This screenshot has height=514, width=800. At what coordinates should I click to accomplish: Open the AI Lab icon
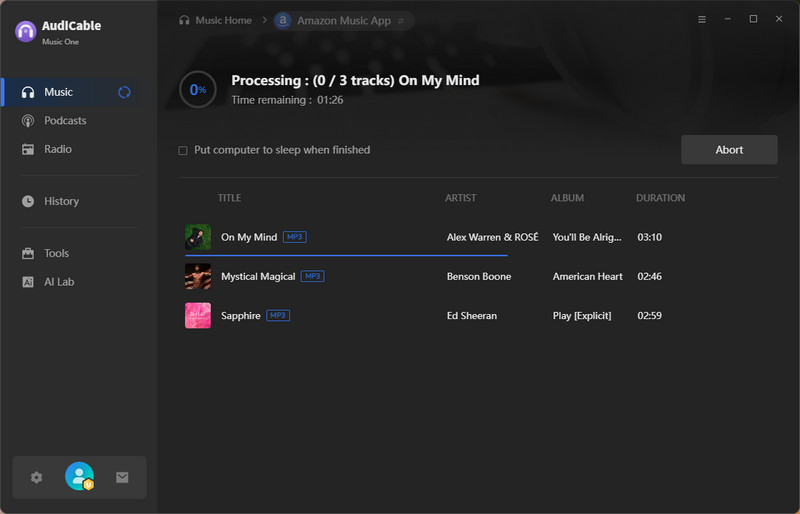28,282
